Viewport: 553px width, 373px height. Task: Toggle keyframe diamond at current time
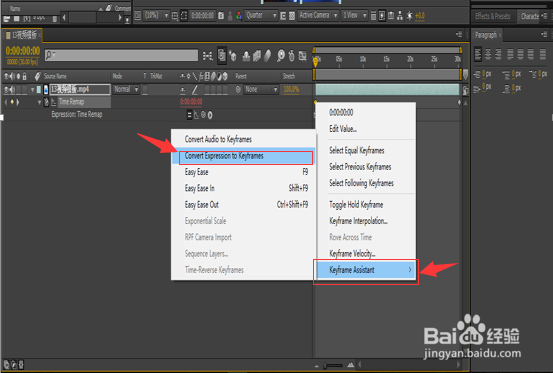[x=12, y=102]
